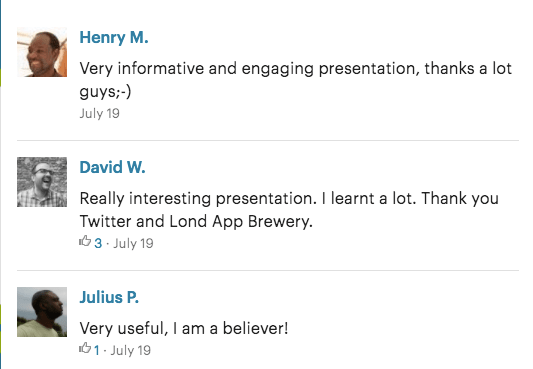Click July 19 date under David's comment
The width and height of the screenshot is (533, 369).
pyautogui.click(x=133, y=243)
